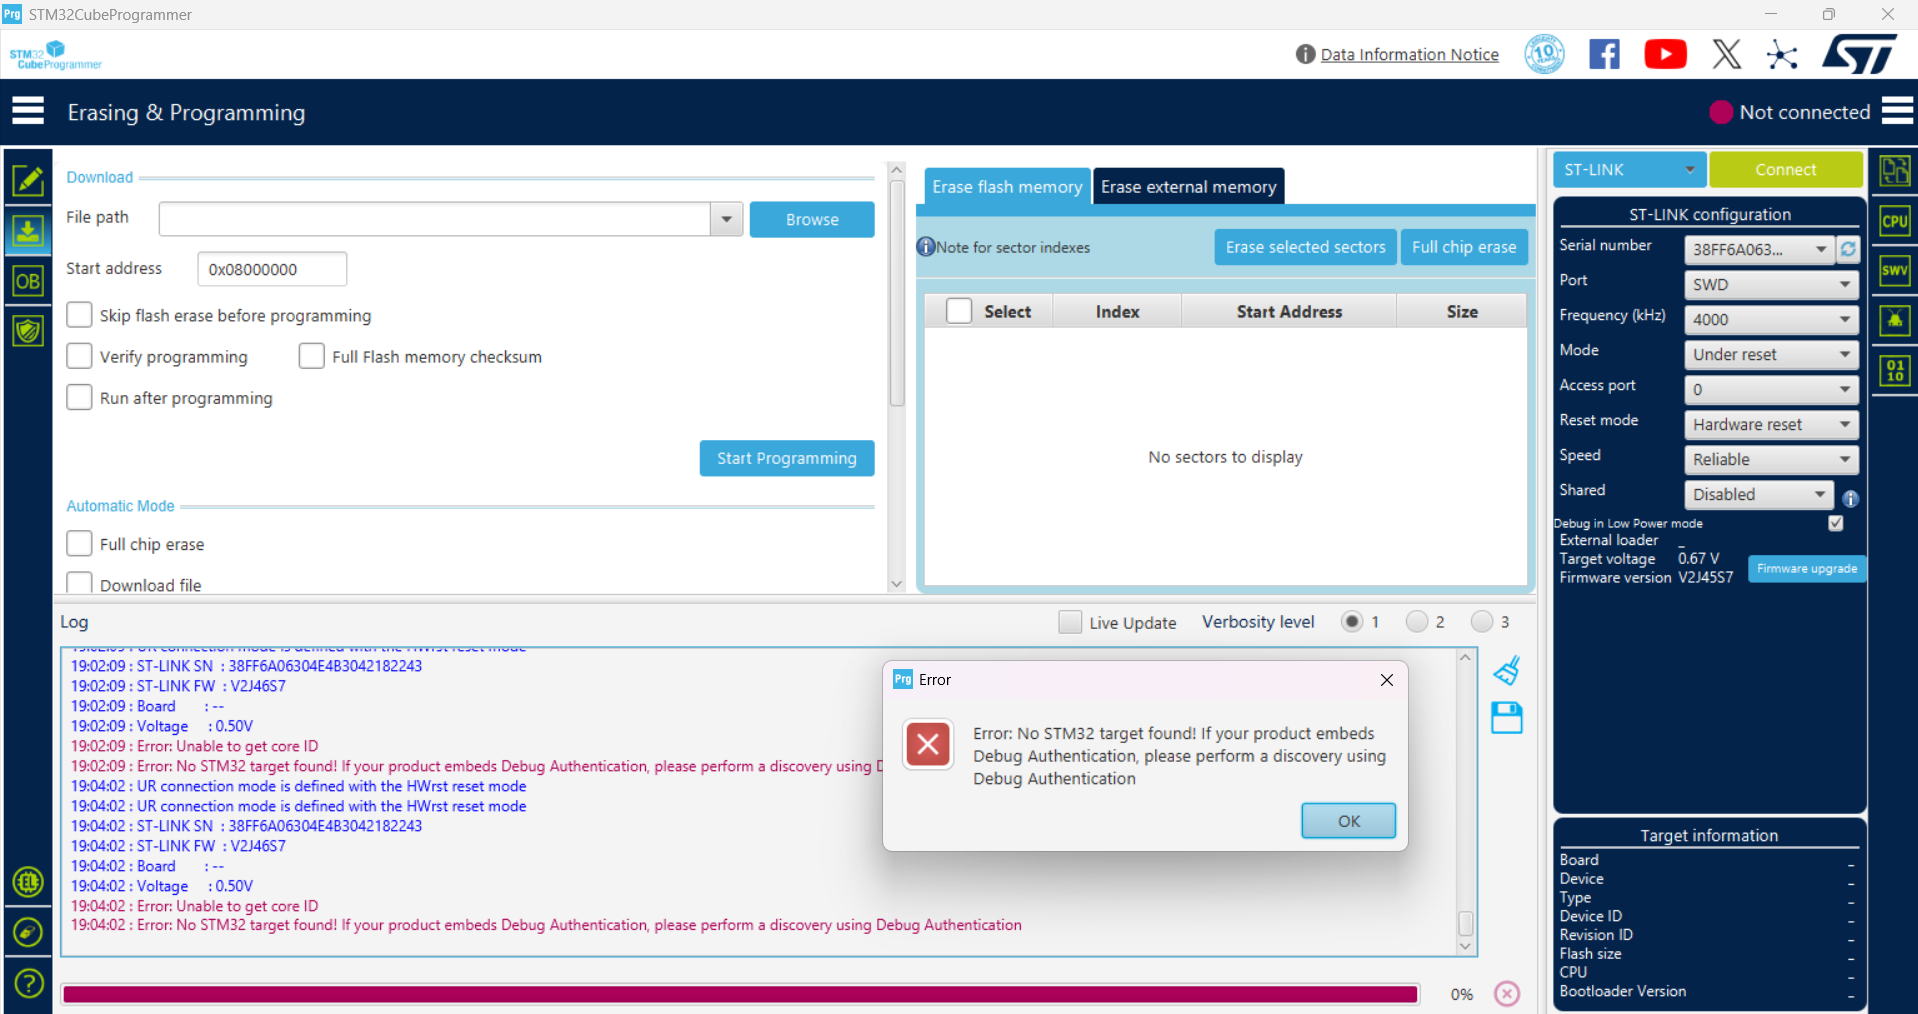Open the Security panel shield icon
Screen dimensions: 1918x1014
[x=28, y=330]
